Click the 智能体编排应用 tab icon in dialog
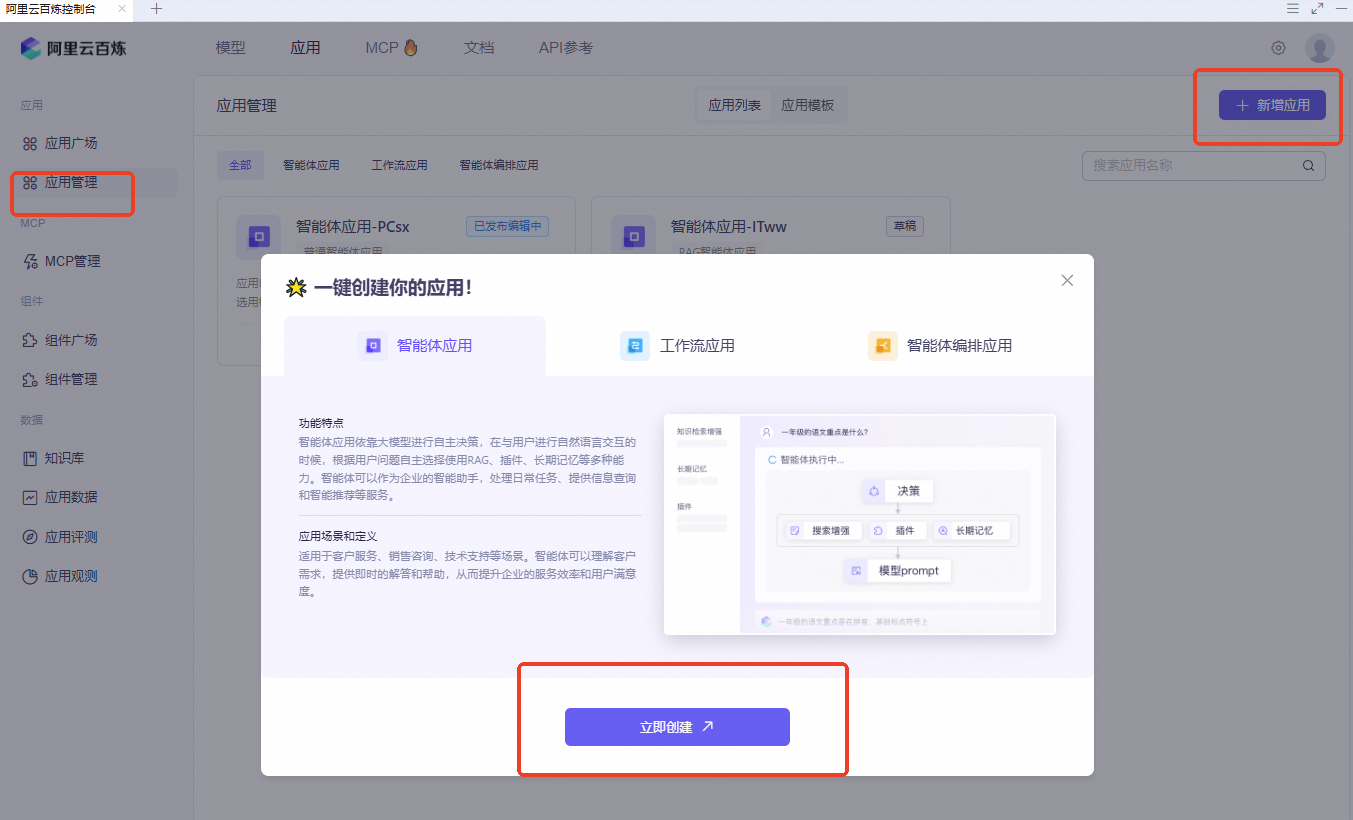The image size is (1353, 820). pos(882,346)
